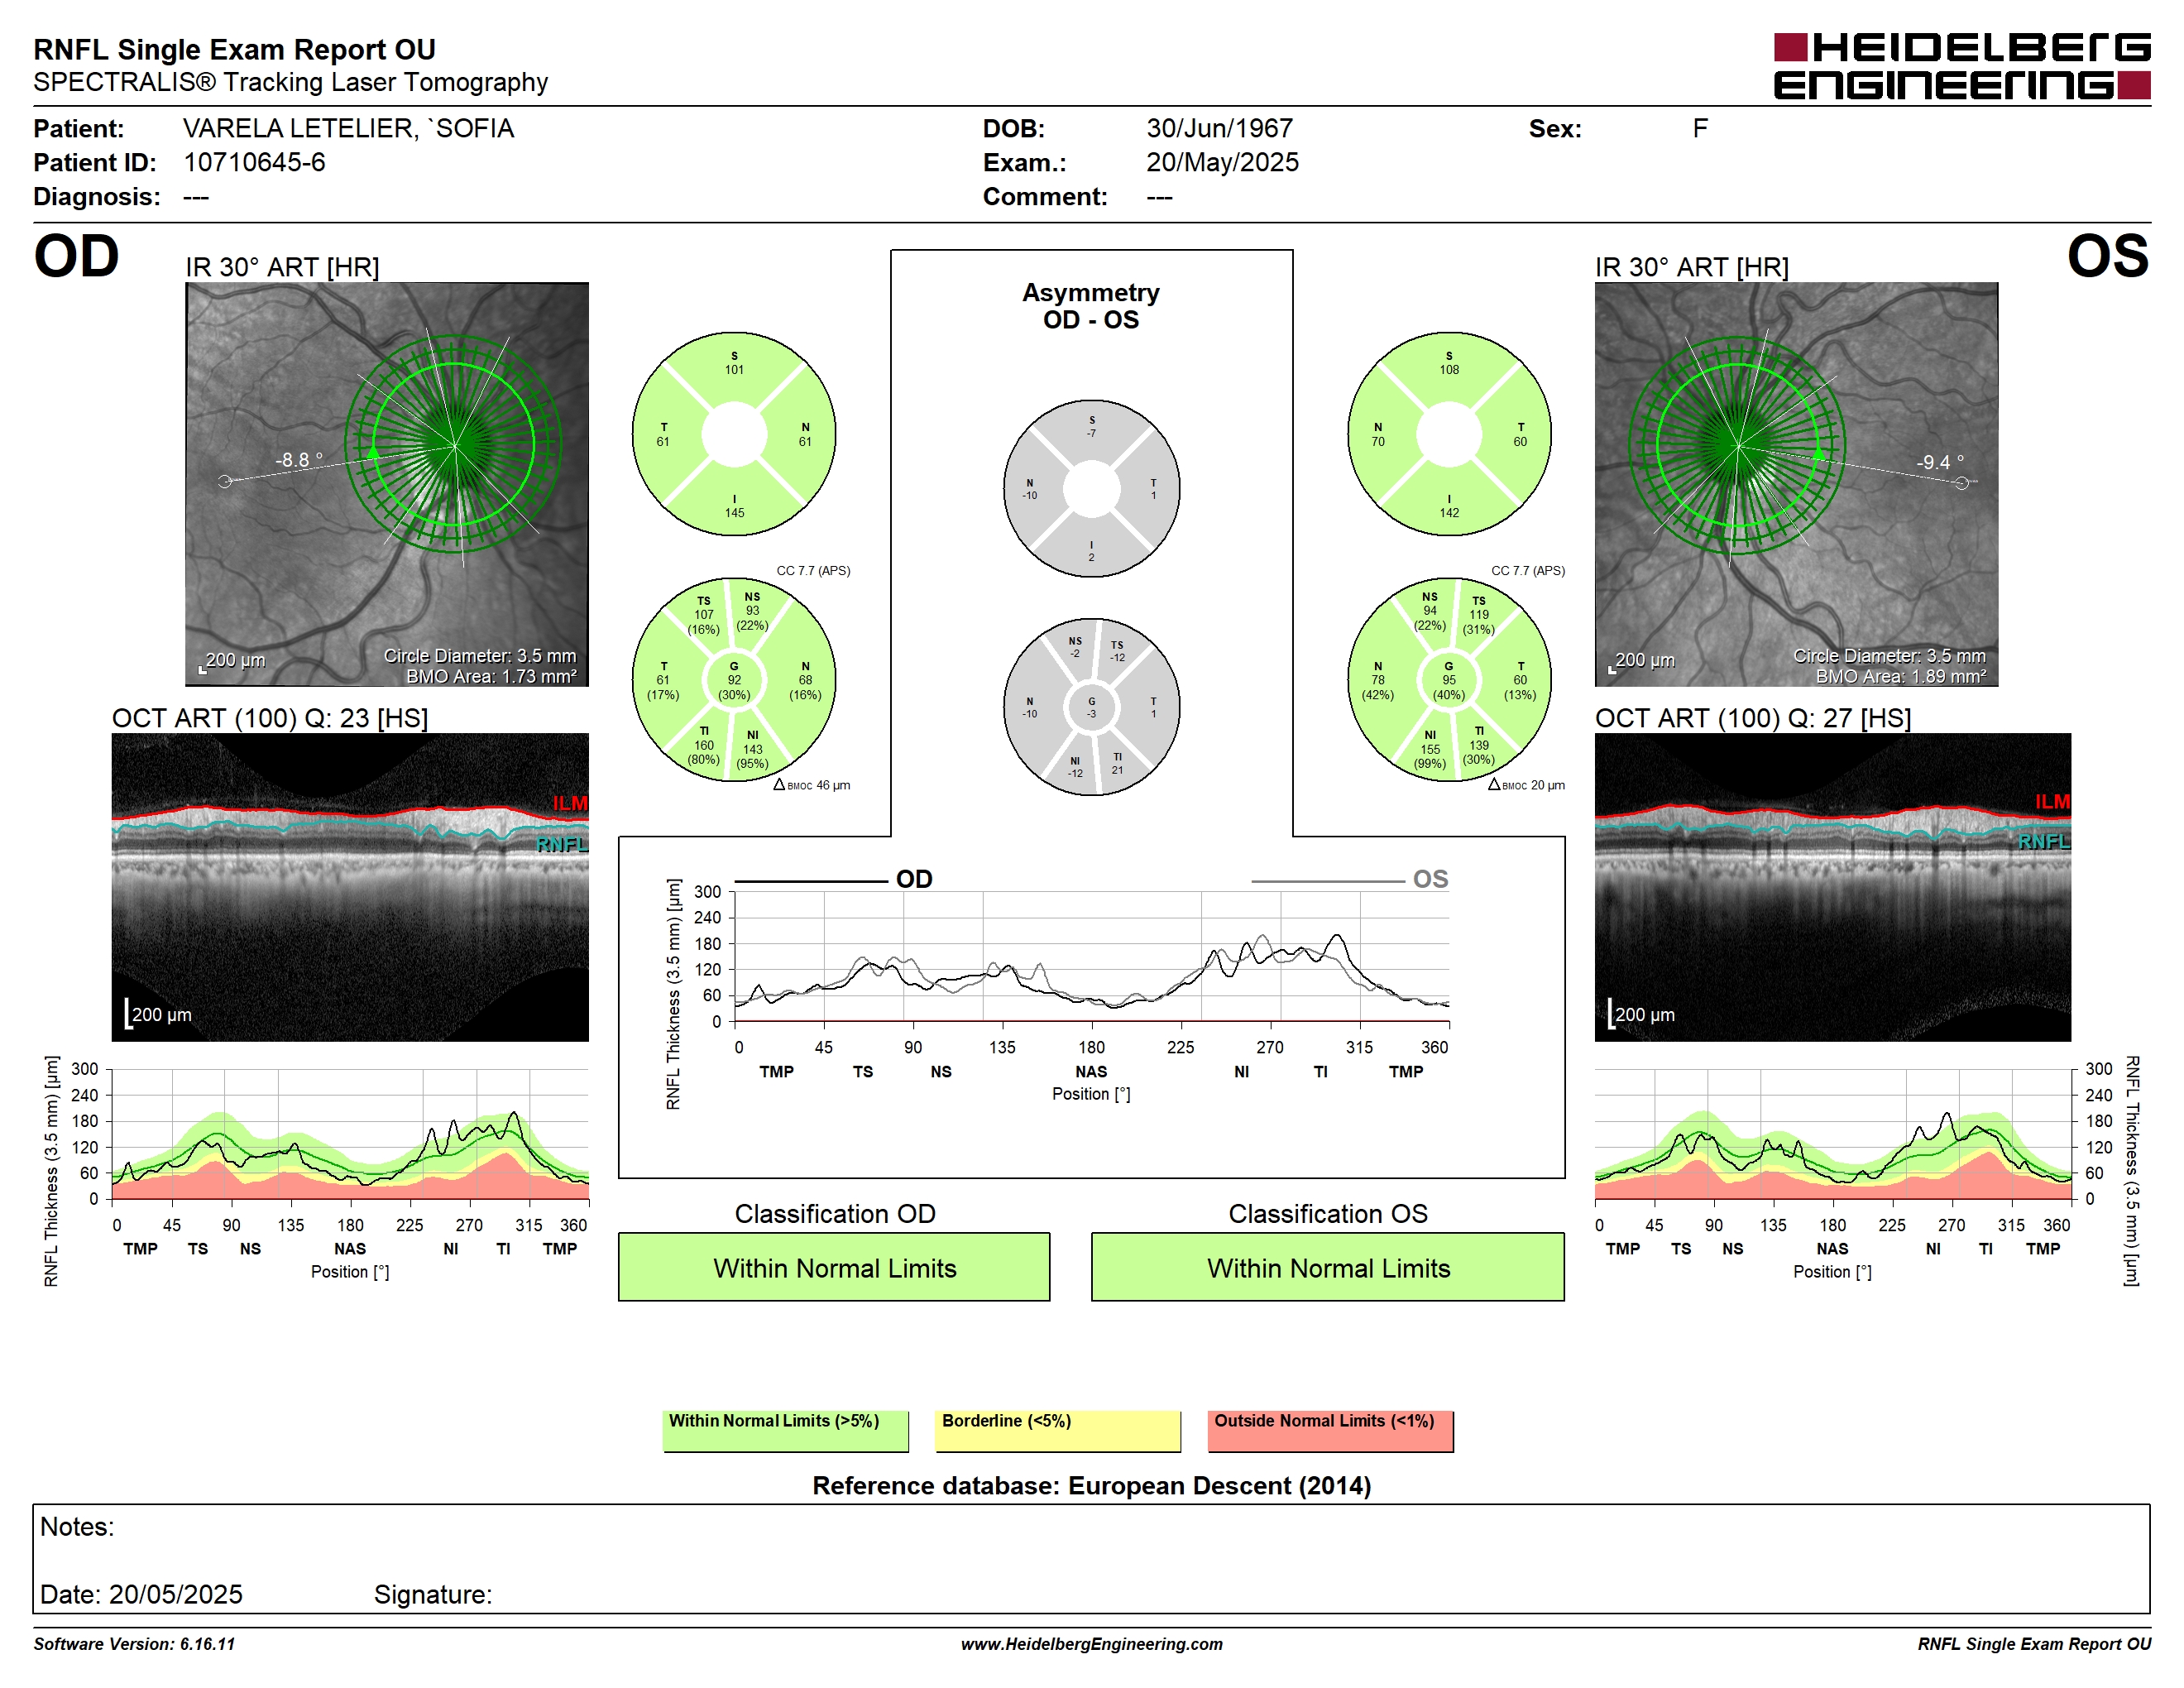Click the asymmetry N value -10 in top chart
This screenshot has width=2184, height=1688.
(1029, 495)
